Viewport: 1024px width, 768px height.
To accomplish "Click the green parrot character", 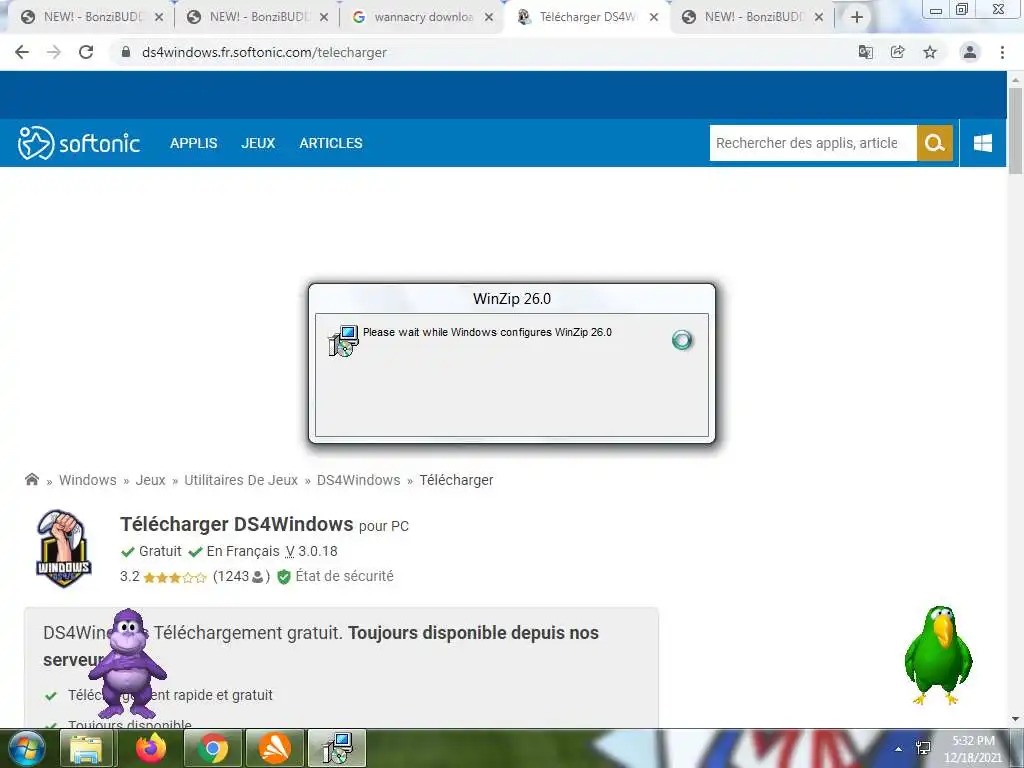I will point(938,655).
